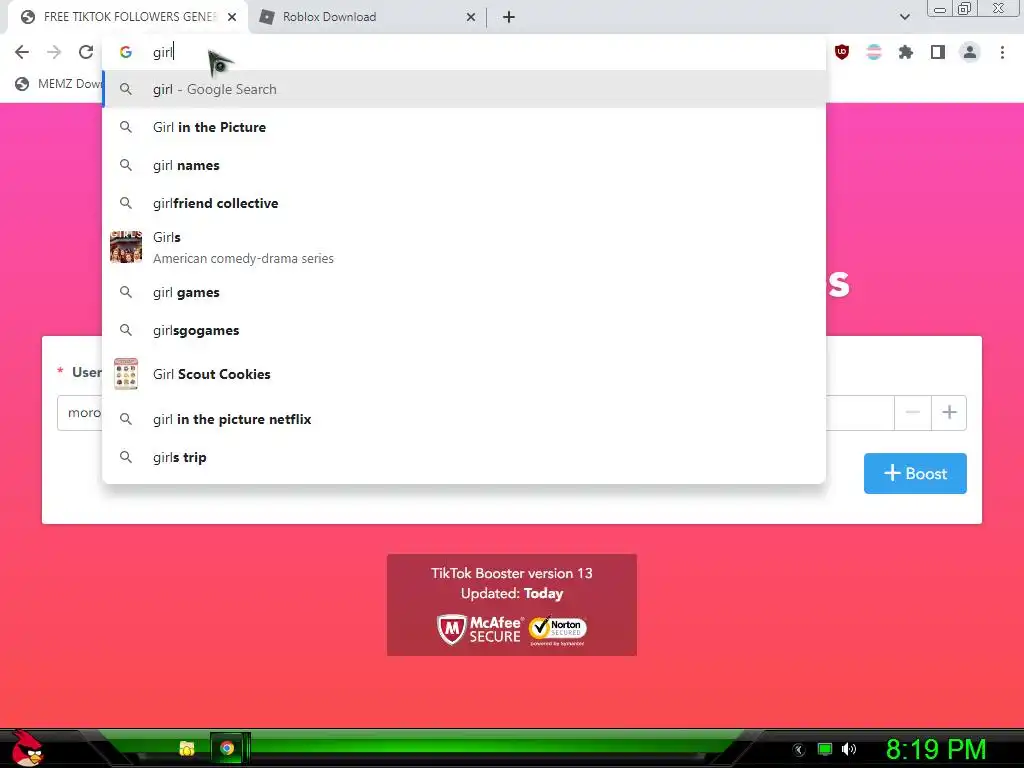The width and height of the screenshot is (1024, 768).
Task: Choose the 'Girl in the Picture' suggestion
Action: (x=464, y=127)
